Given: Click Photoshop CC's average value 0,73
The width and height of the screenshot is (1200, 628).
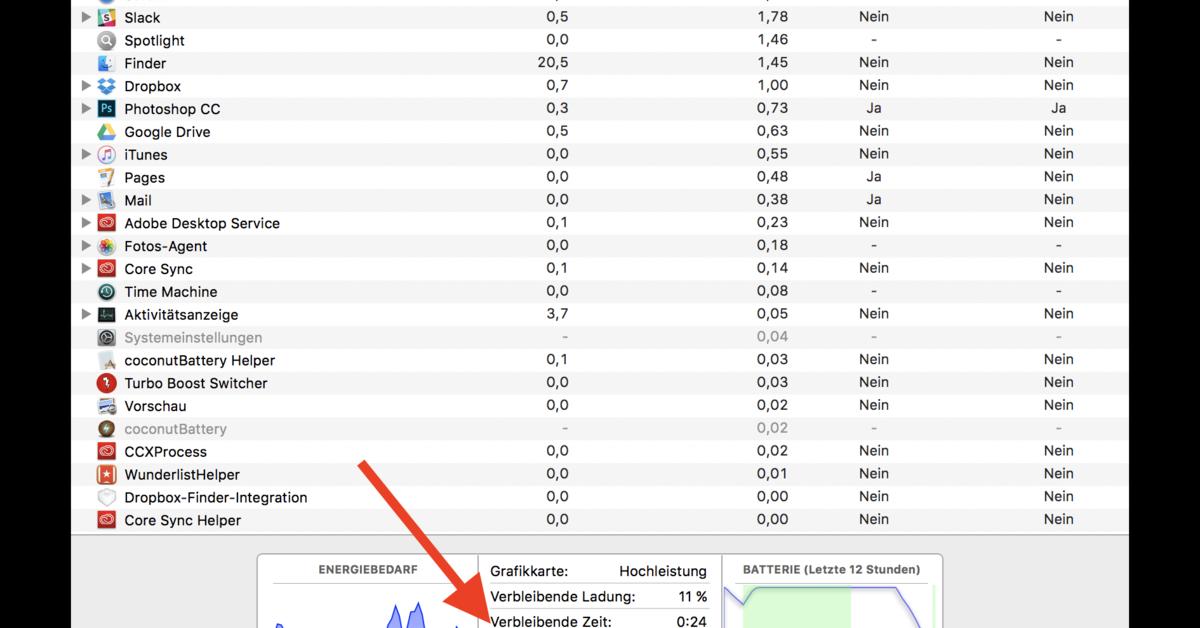Looking at the screenshot, I should point(772,108).
